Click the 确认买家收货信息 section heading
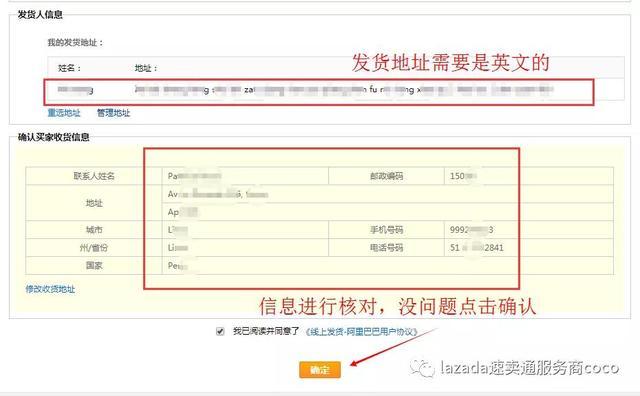The width and height of the screenshot is (640, 396). 53,137
